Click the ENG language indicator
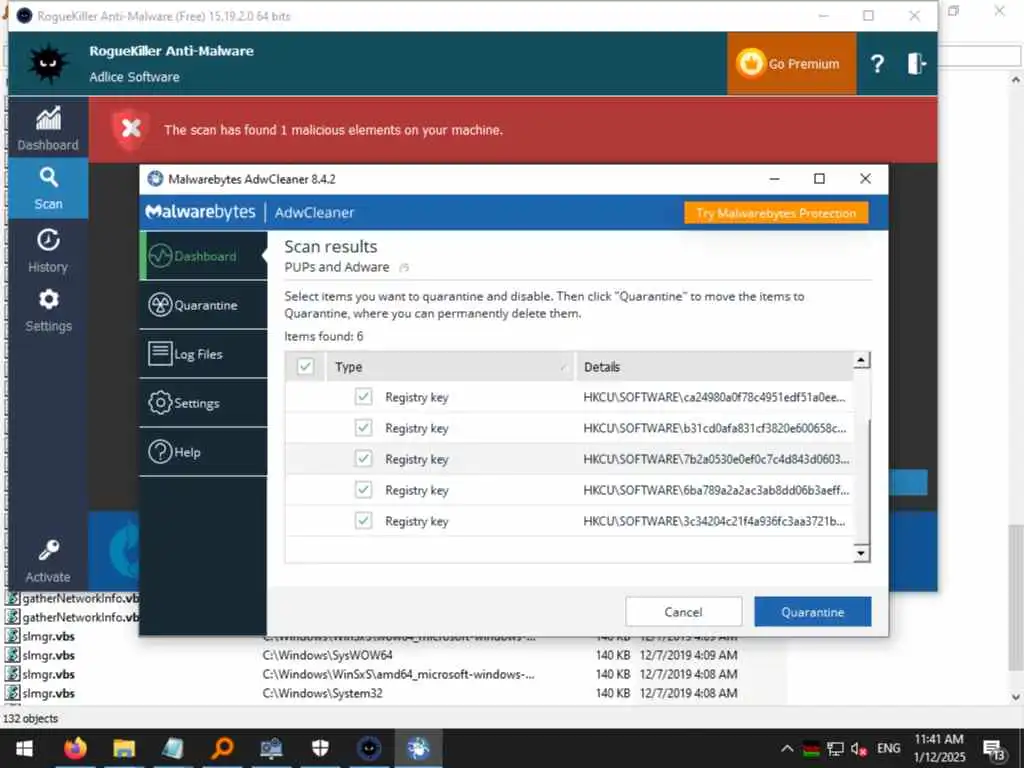This screenshot has width=1024, height=768. click(888, 748)
